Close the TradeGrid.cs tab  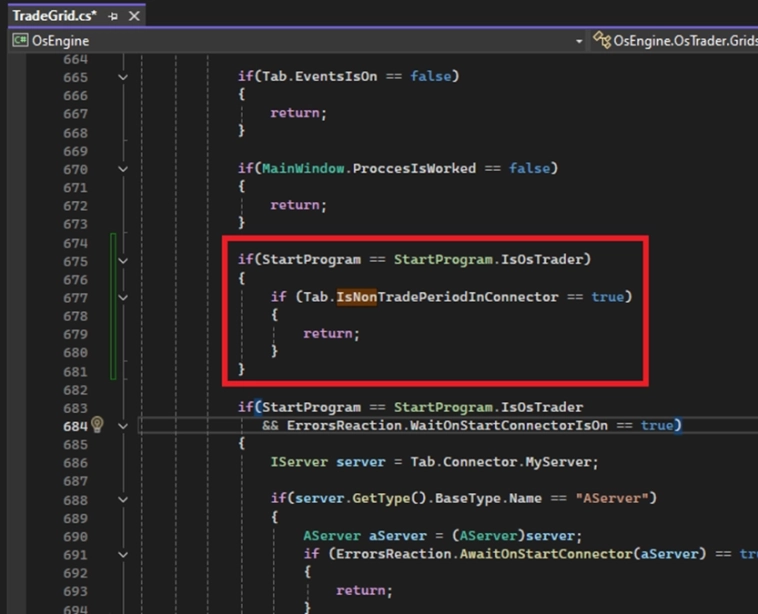tap(134, 16)
